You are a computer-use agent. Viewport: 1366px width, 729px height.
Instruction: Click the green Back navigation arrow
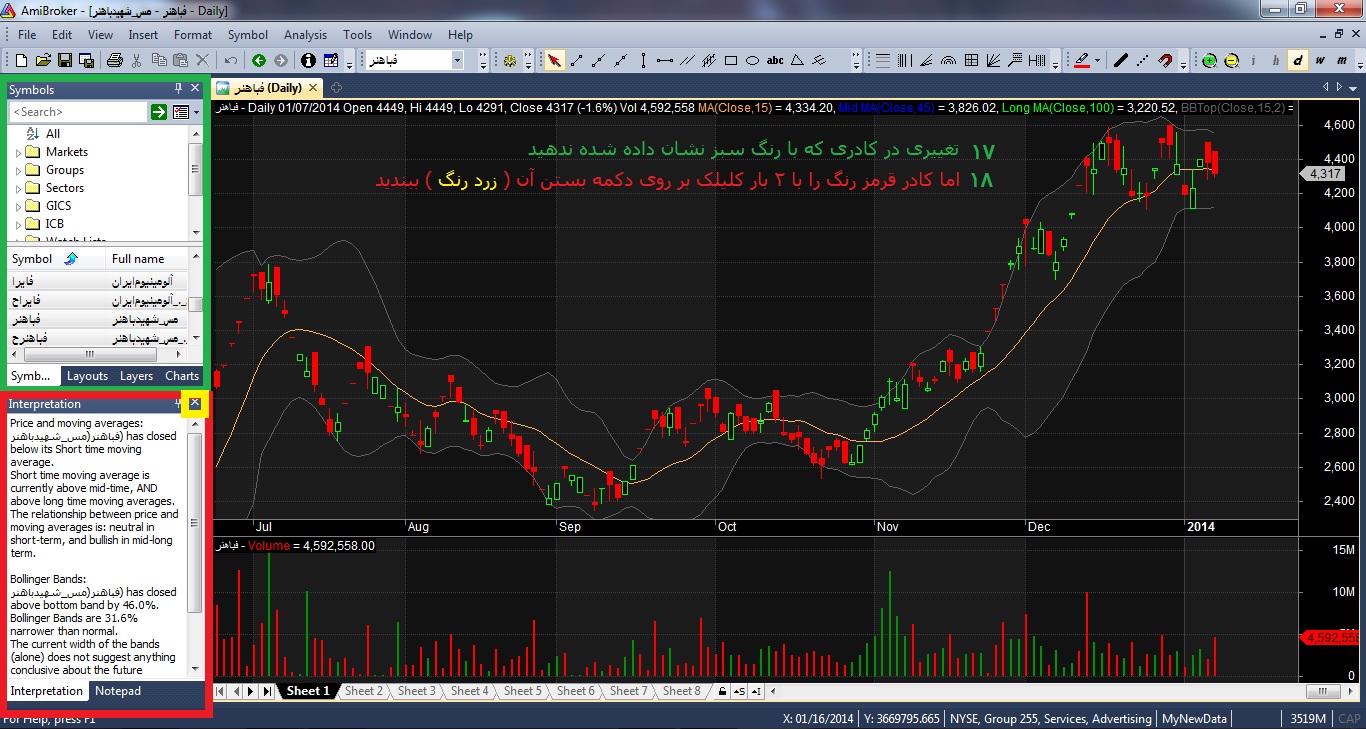(259, 61)
